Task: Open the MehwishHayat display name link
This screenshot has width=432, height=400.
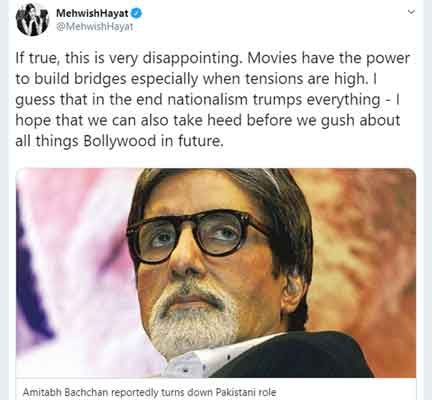Action: pyautogui.click(x=92, y=13)
